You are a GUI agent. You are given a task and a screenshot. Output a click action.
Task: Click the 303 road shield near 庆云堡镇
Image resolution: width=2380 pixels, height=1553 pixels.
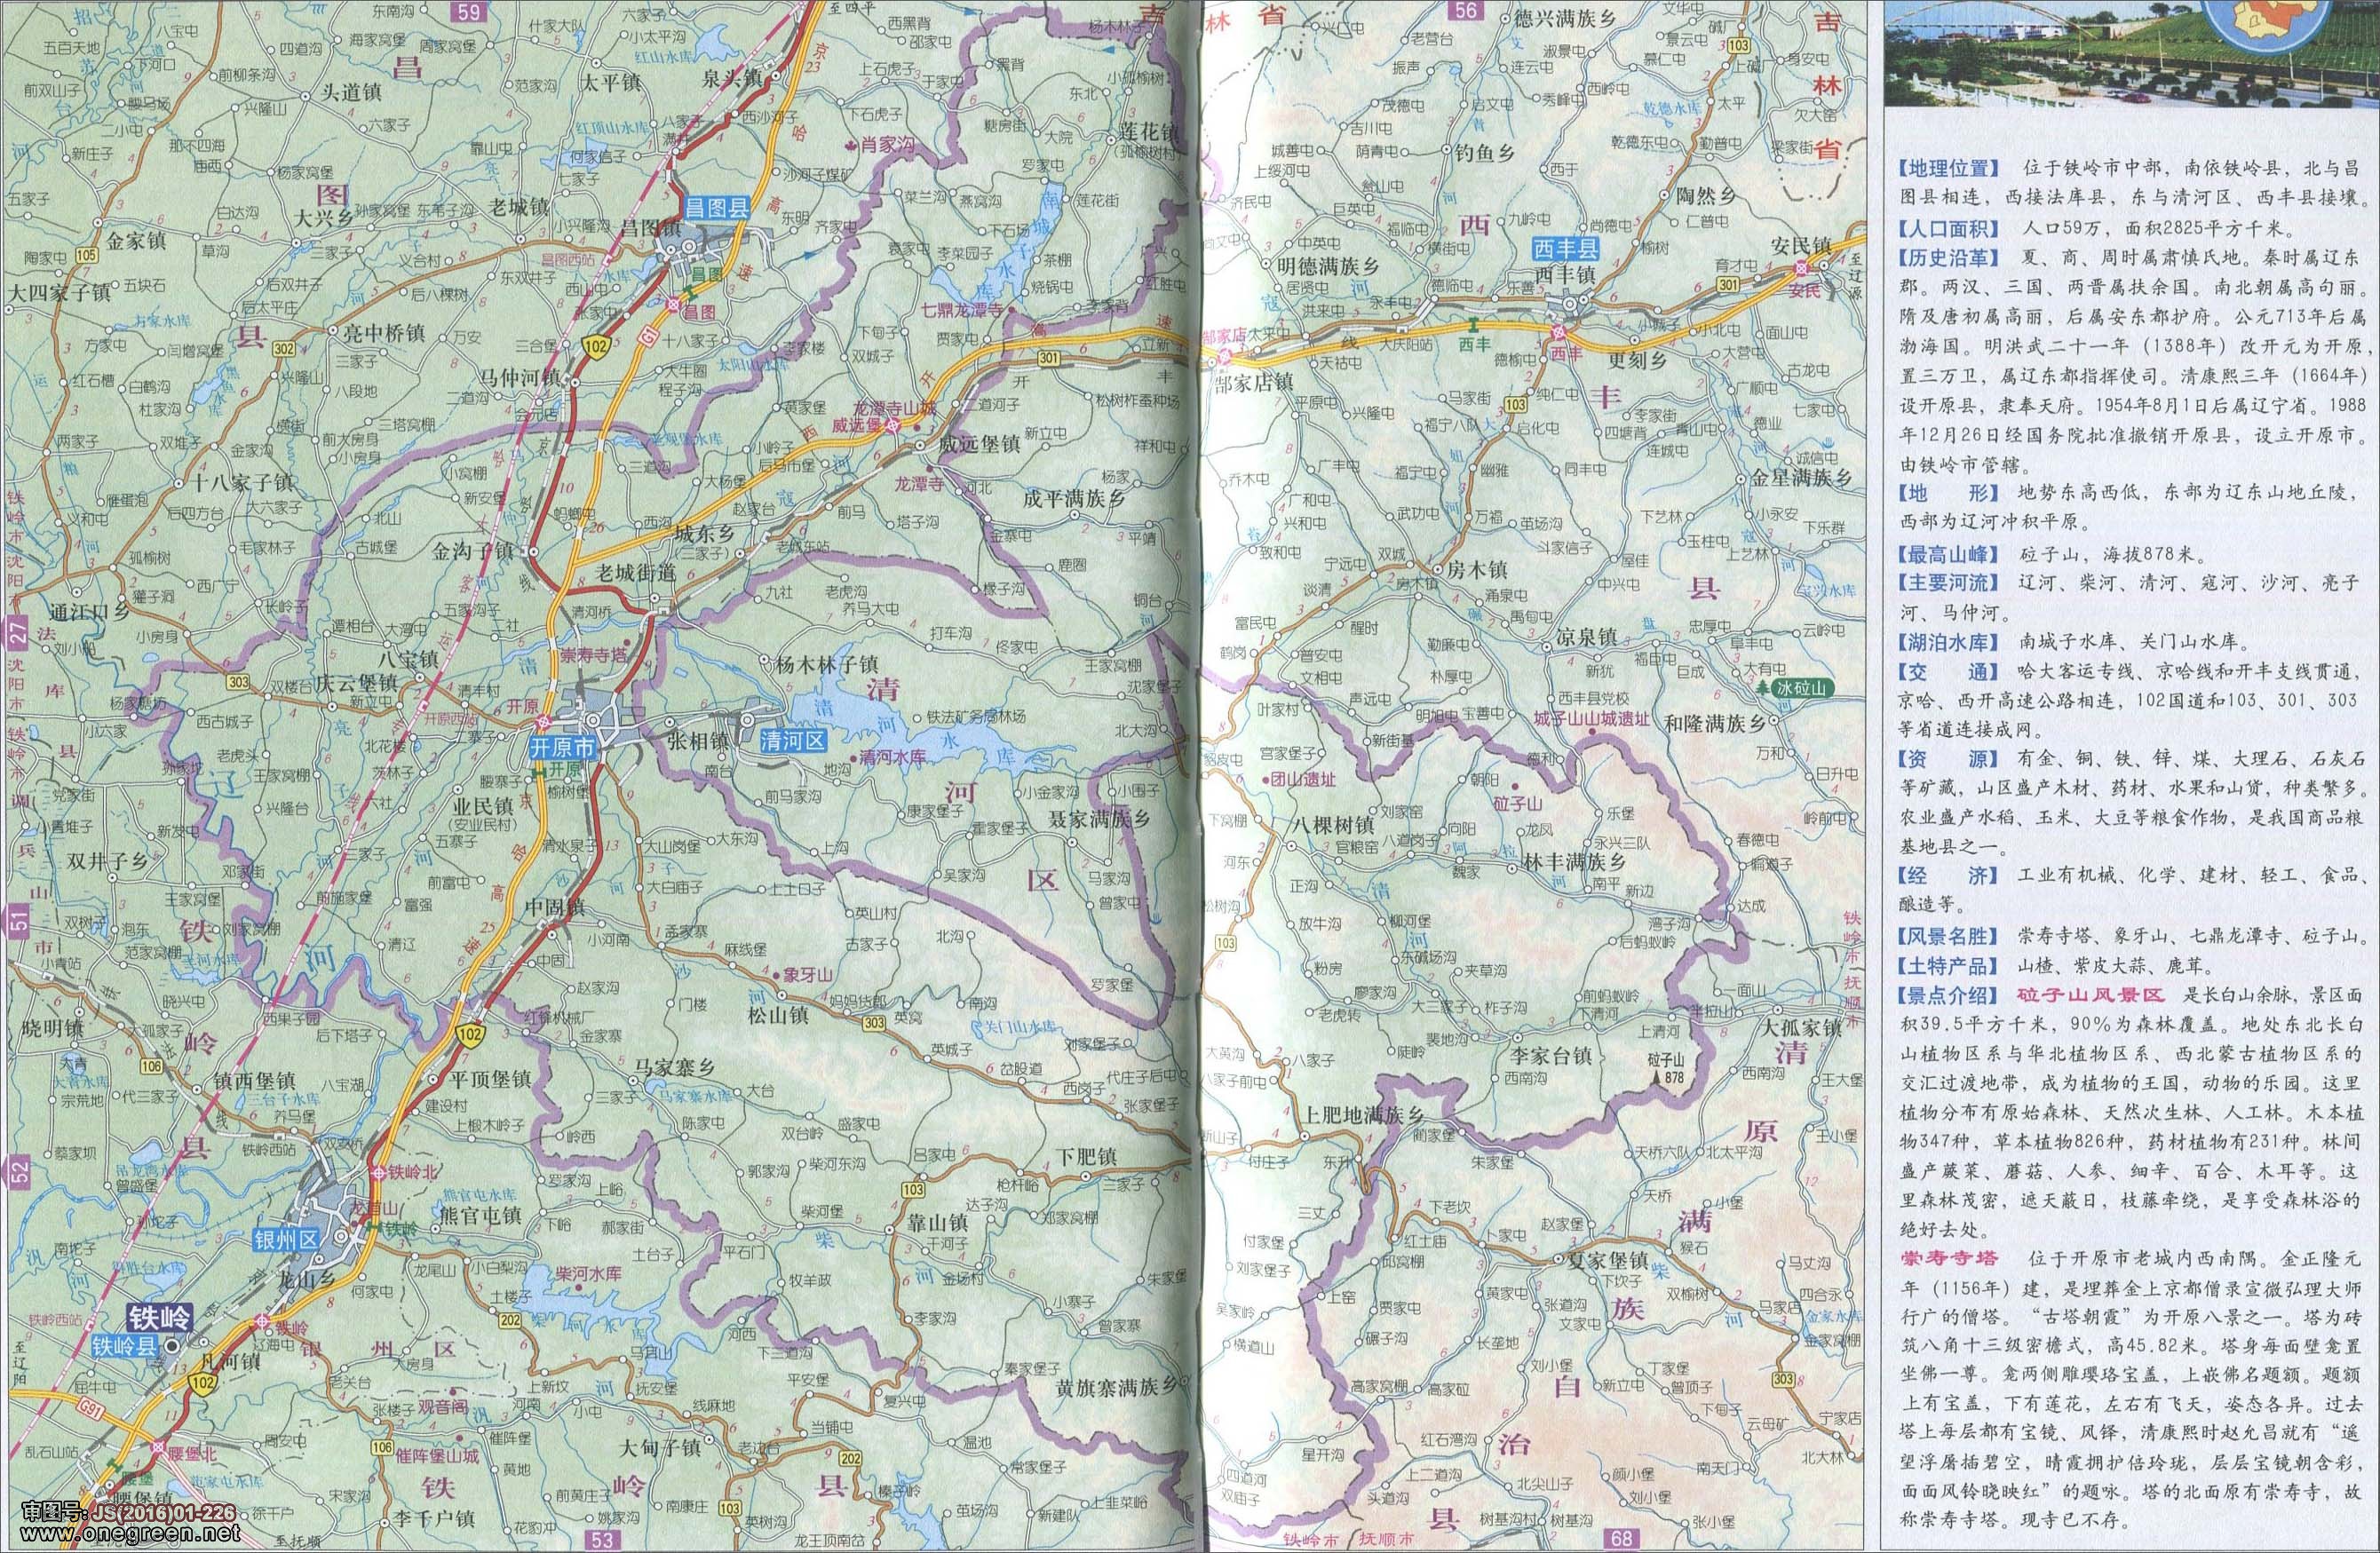(x=237, y=682)
